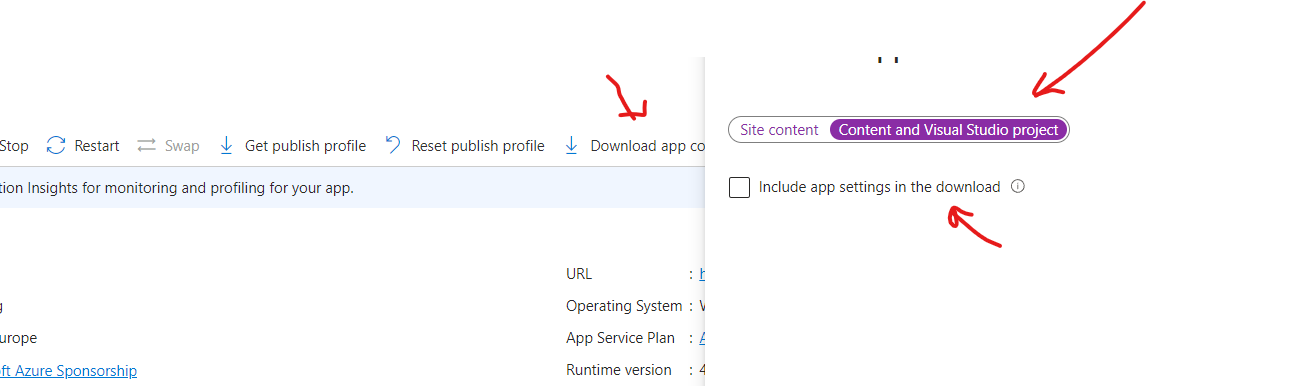Click the Reset publish profile undo icon
This screenshot has width=1300, height=386.
click(393, 146)
